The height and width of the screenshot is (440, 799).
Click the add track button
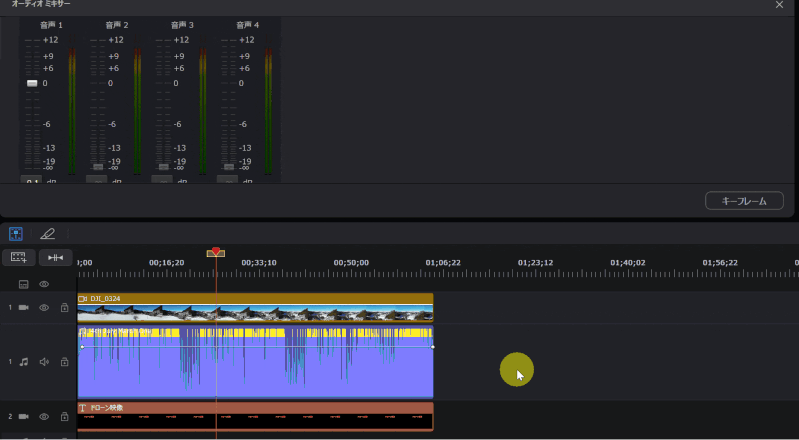[17, 258]
